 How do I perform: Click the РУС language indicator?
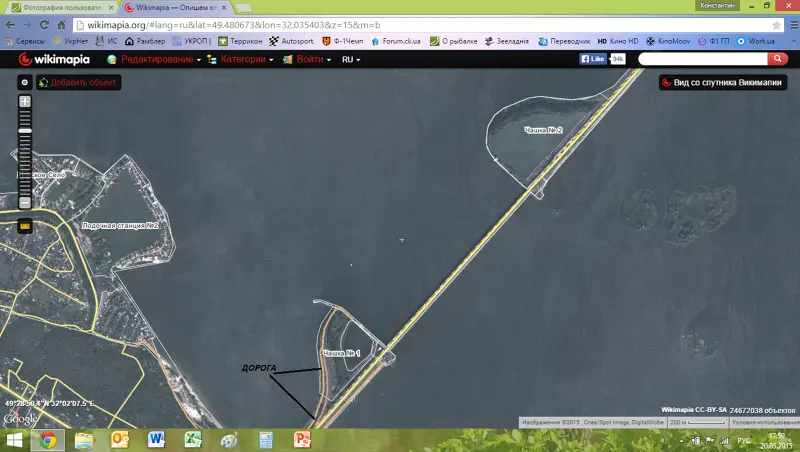click(744, 441)
